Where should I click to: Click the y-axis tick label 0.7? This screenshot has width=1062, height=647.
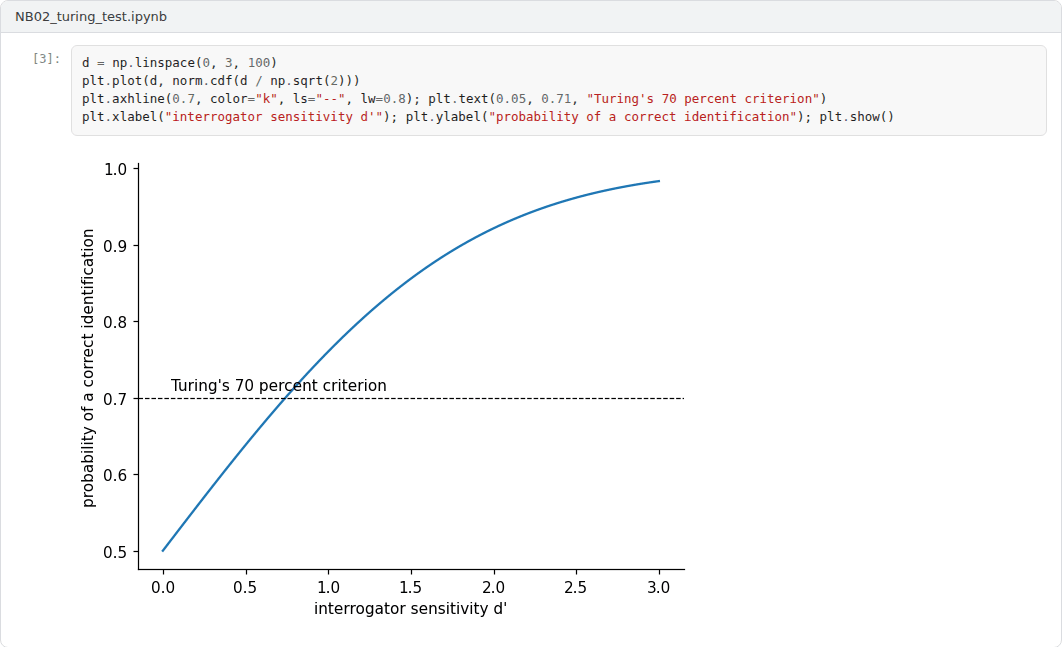pos(115,399)
